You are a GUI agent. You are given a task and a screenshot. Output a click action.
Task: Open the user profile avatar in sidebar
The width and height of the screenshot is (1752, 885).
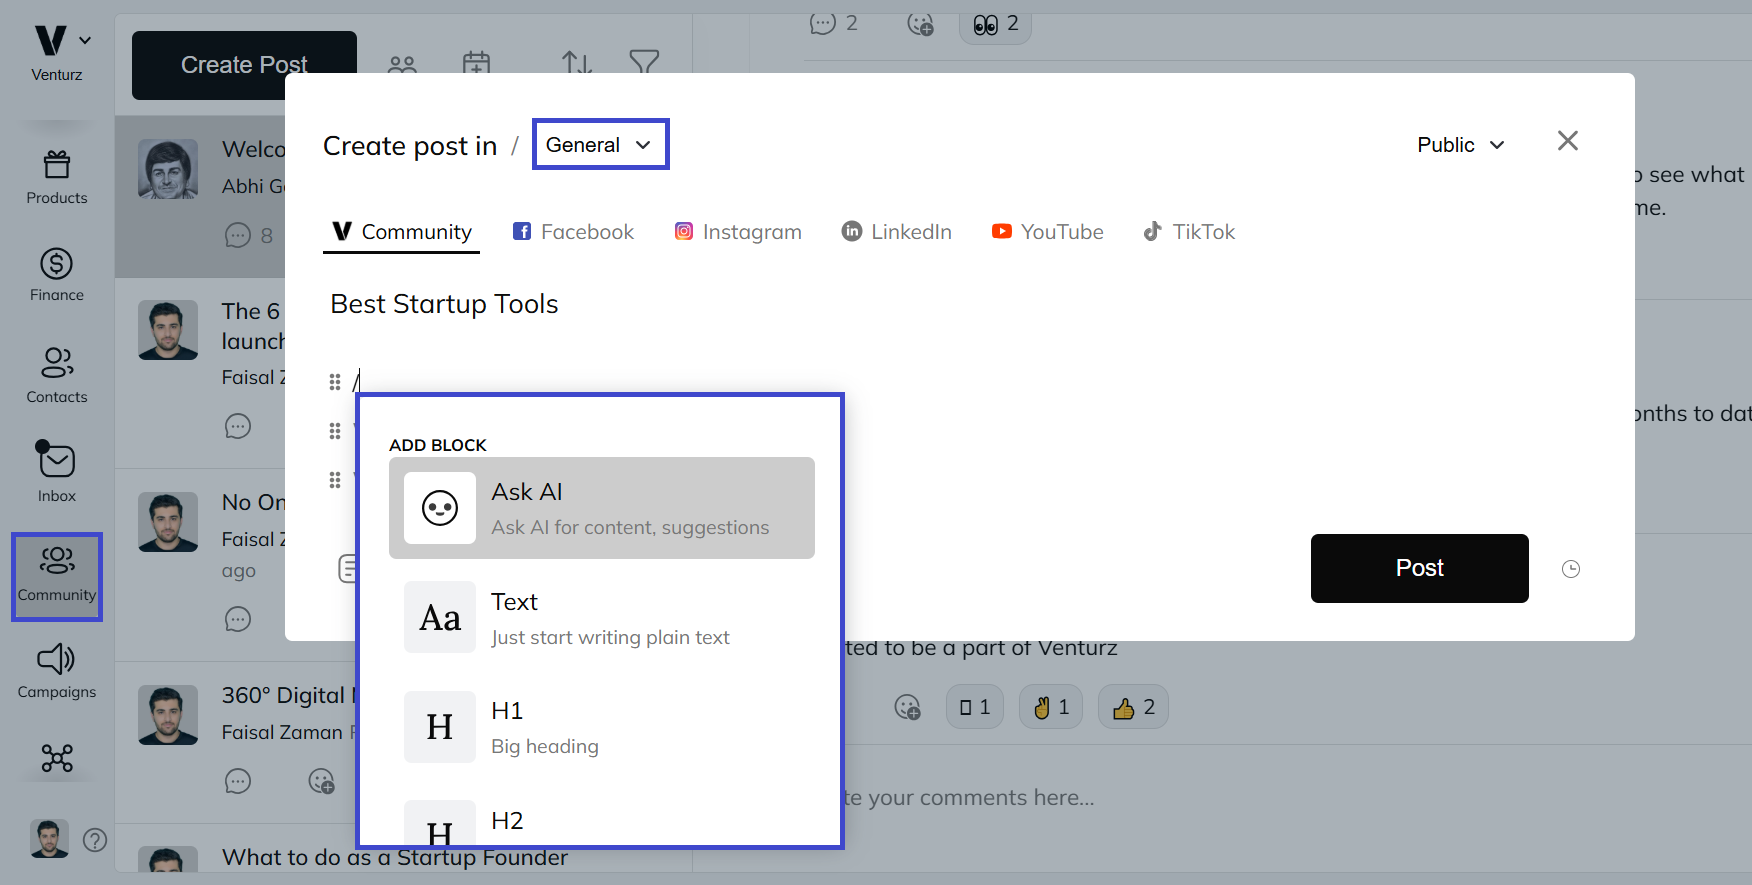click(x=50, y=838)
